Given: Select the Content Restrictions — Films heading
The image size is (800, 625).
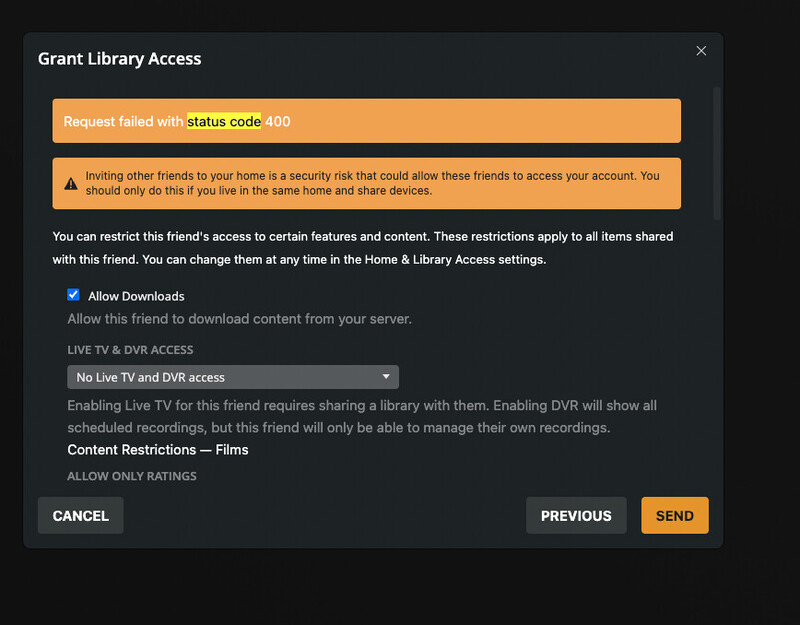Looking at the screenshot, I should (x=158, y=450).
